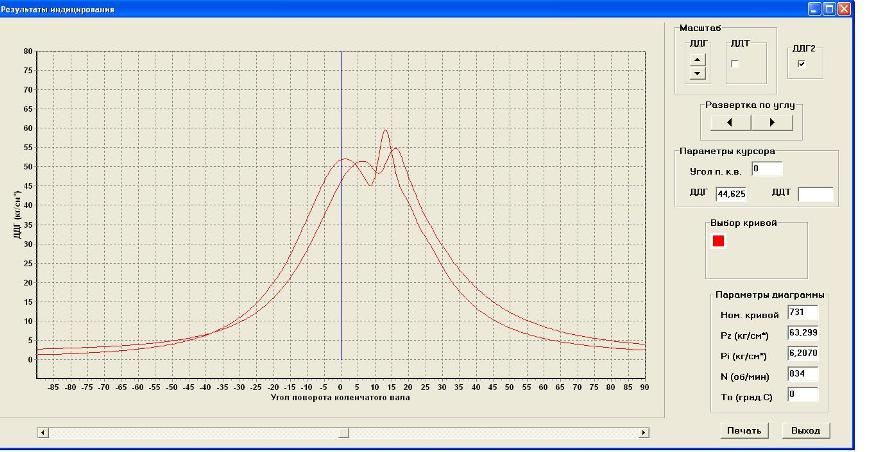Shift angle sweep right with arrow button
Screen dimensions: 870x452
tap(772, 123)
